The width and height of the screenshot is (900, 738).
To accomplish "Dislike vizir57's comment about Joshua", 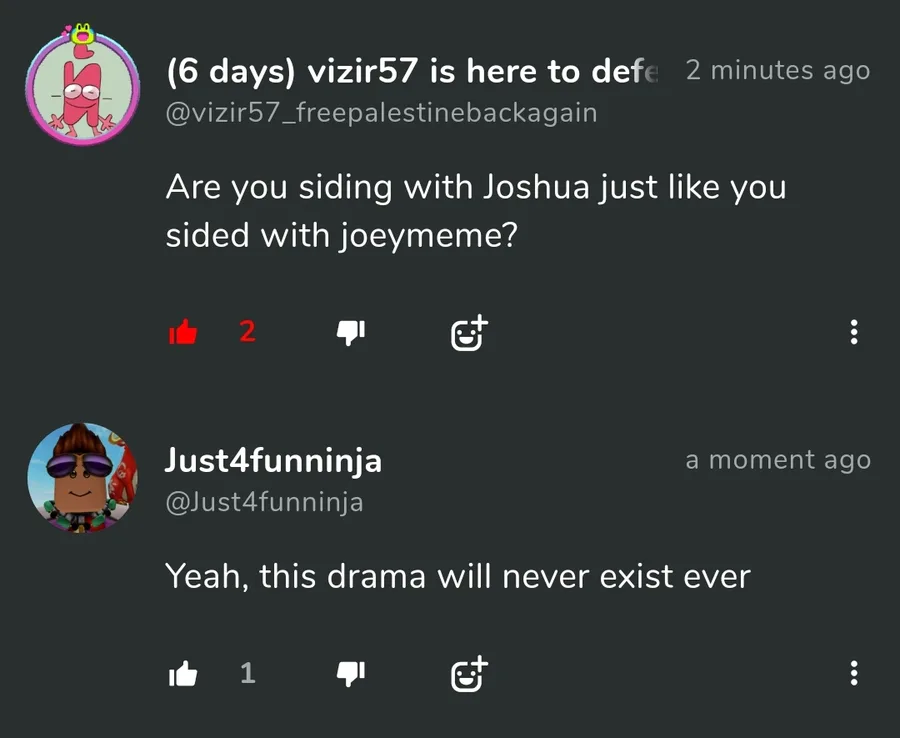I will point(351,333).
